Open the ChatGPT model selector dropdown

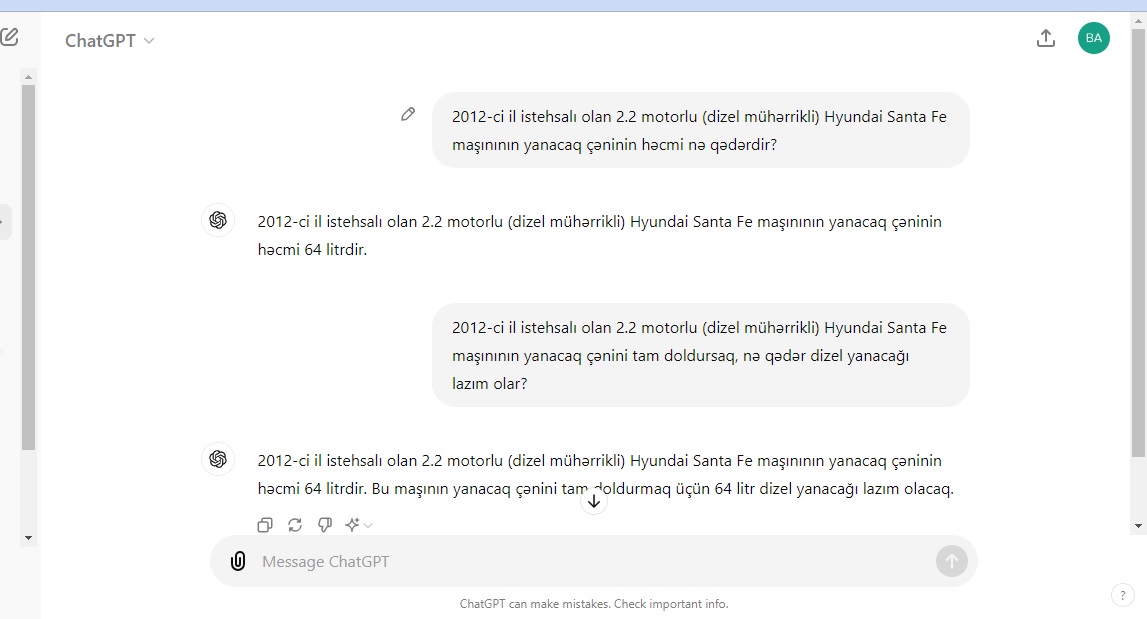tap(110, 41)
